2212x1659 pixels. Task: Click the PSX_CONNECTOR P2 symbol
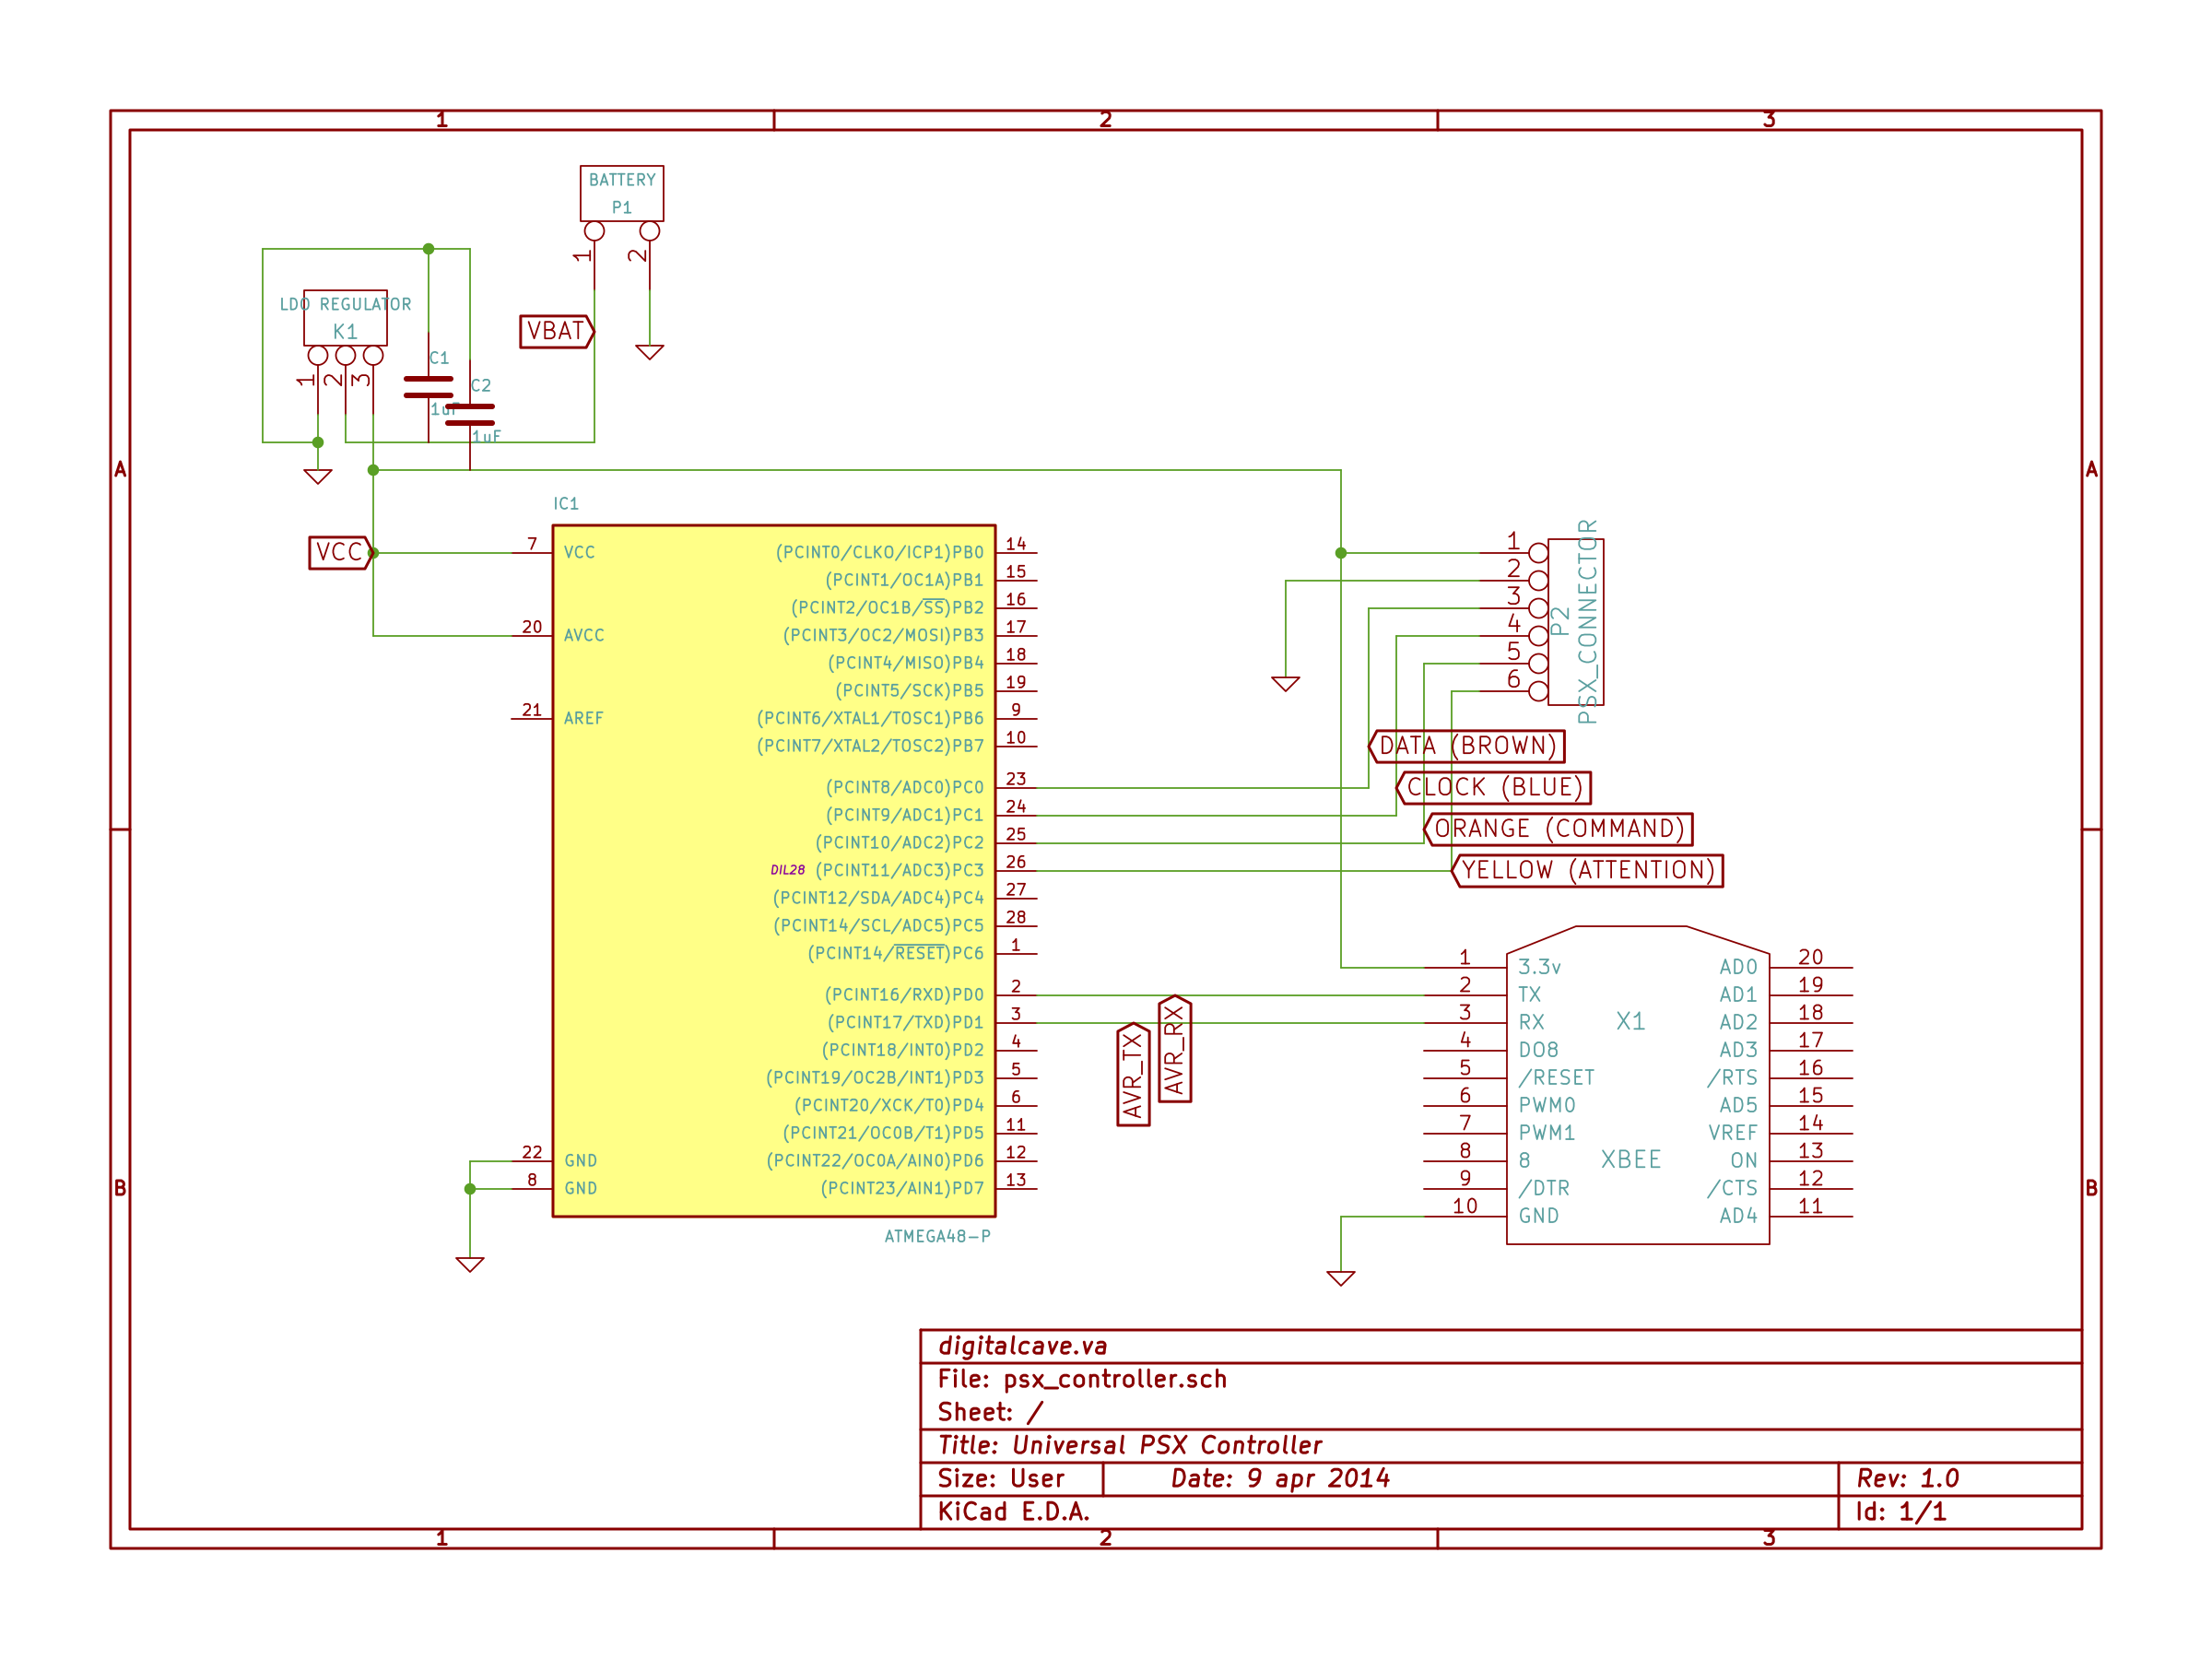pyautogui.click(x=1576, y=622)
